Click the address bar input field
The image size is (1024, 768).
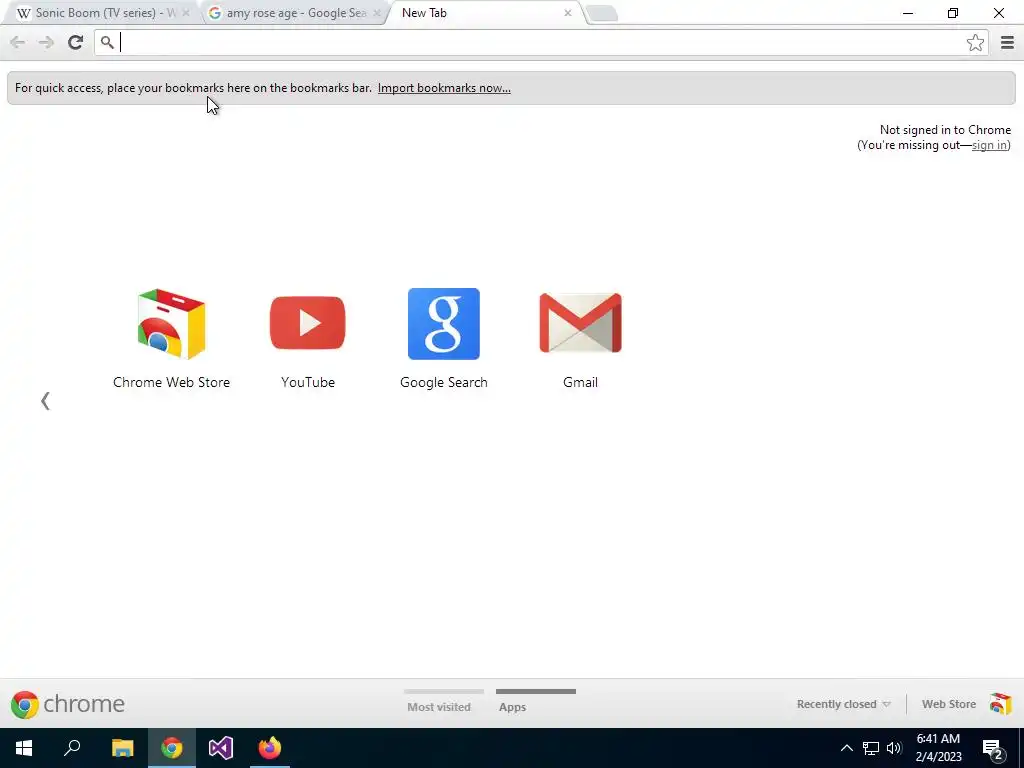(x=542, y=42)
